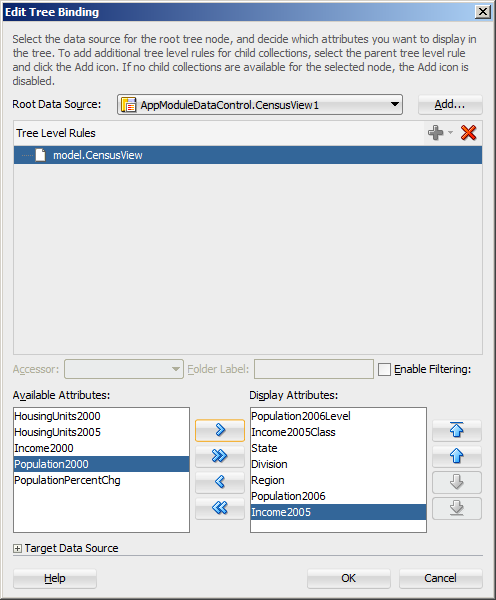Open Help for this dialog
This screenshot has width=496, height=600.
[55, 578]
